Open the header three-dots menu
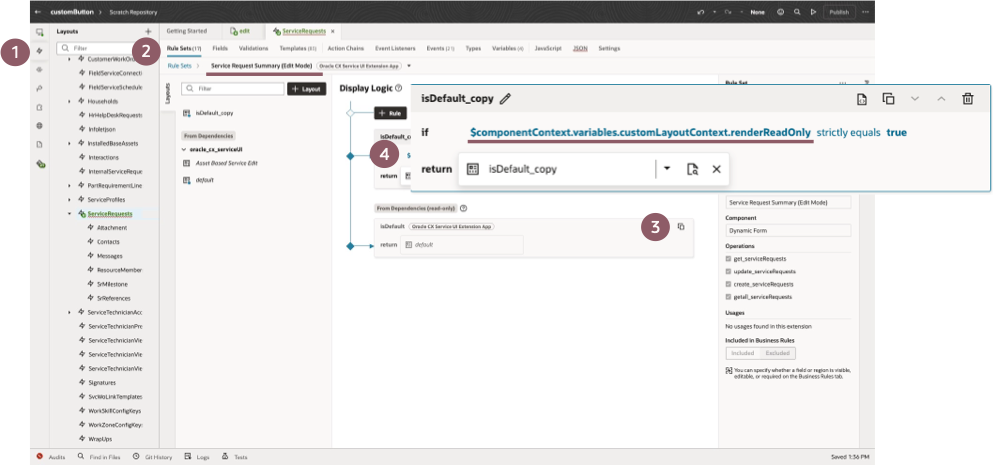The height and width of the screenshot is (465, 993). [x=865, y=12]
